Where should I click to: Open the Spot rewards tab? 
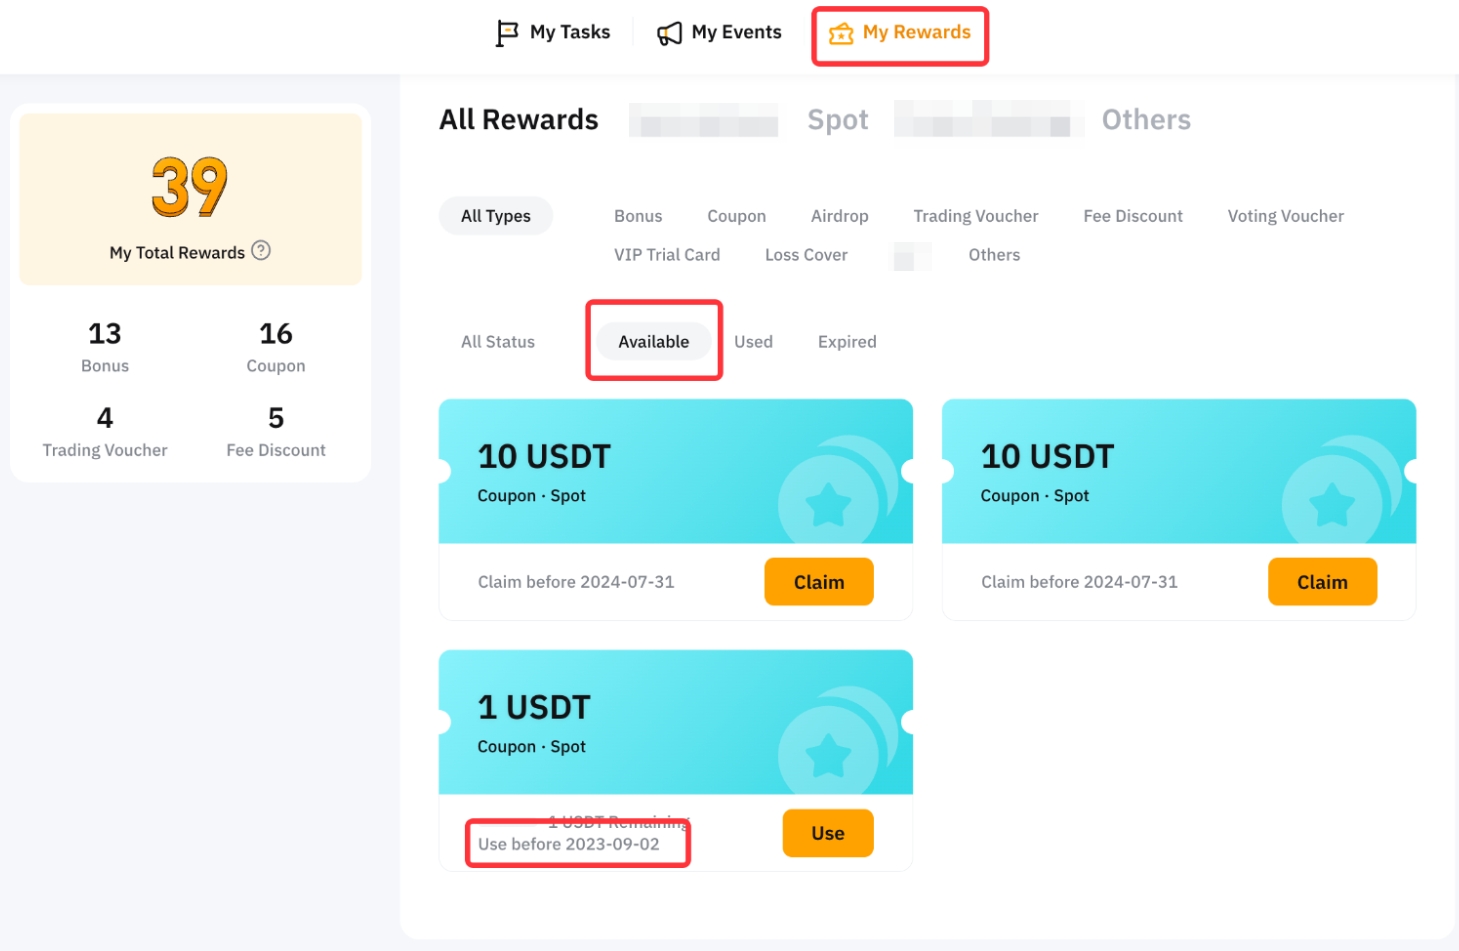coord(837,120)
